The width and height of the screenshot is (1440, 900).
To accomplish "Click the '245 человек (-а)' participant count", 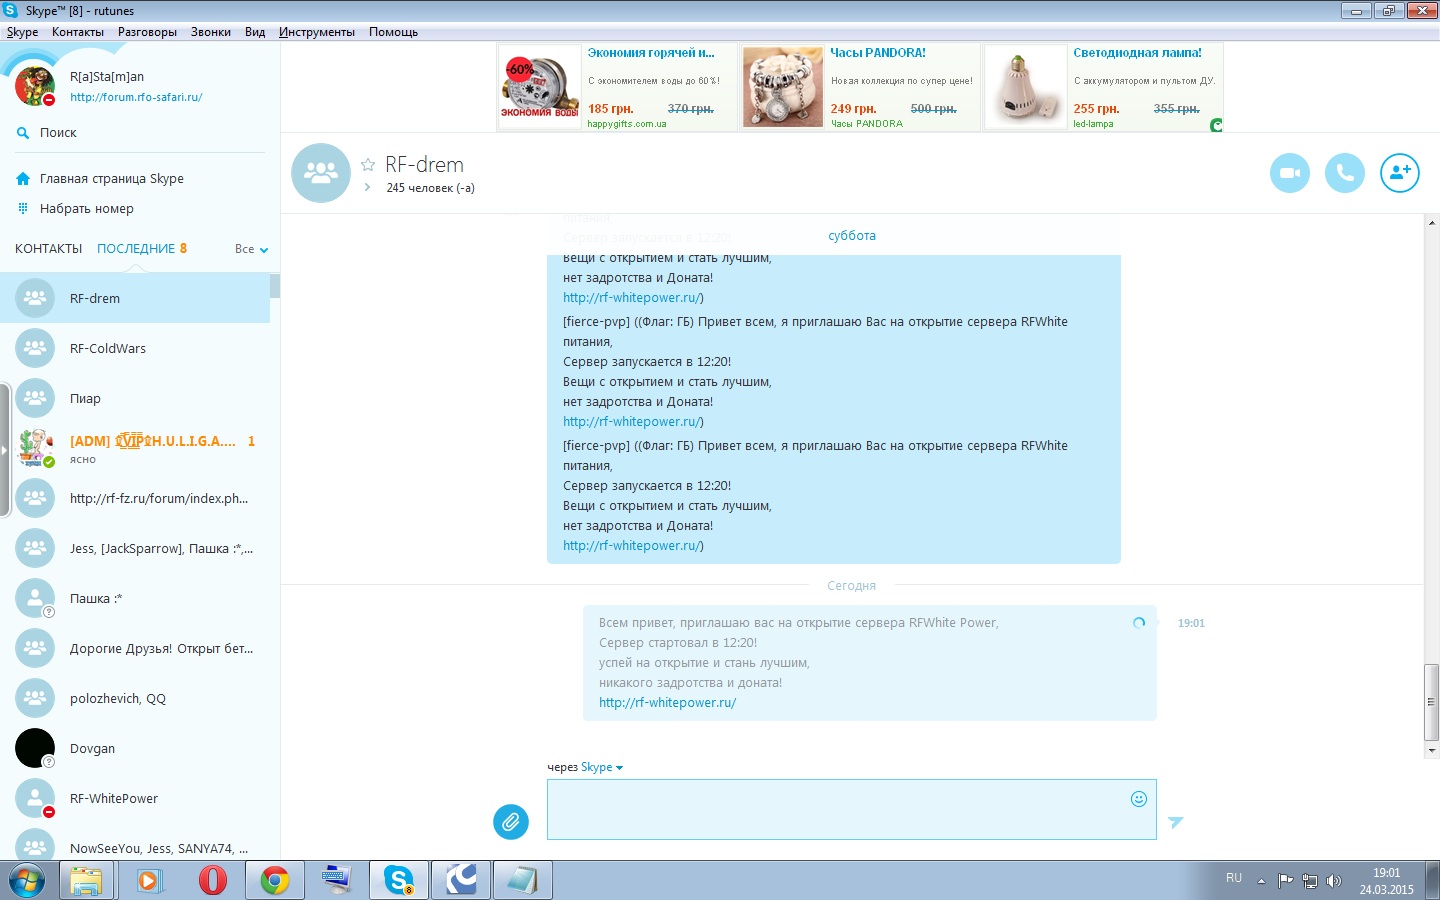I will pyautogui.click(x=430, y=188).
